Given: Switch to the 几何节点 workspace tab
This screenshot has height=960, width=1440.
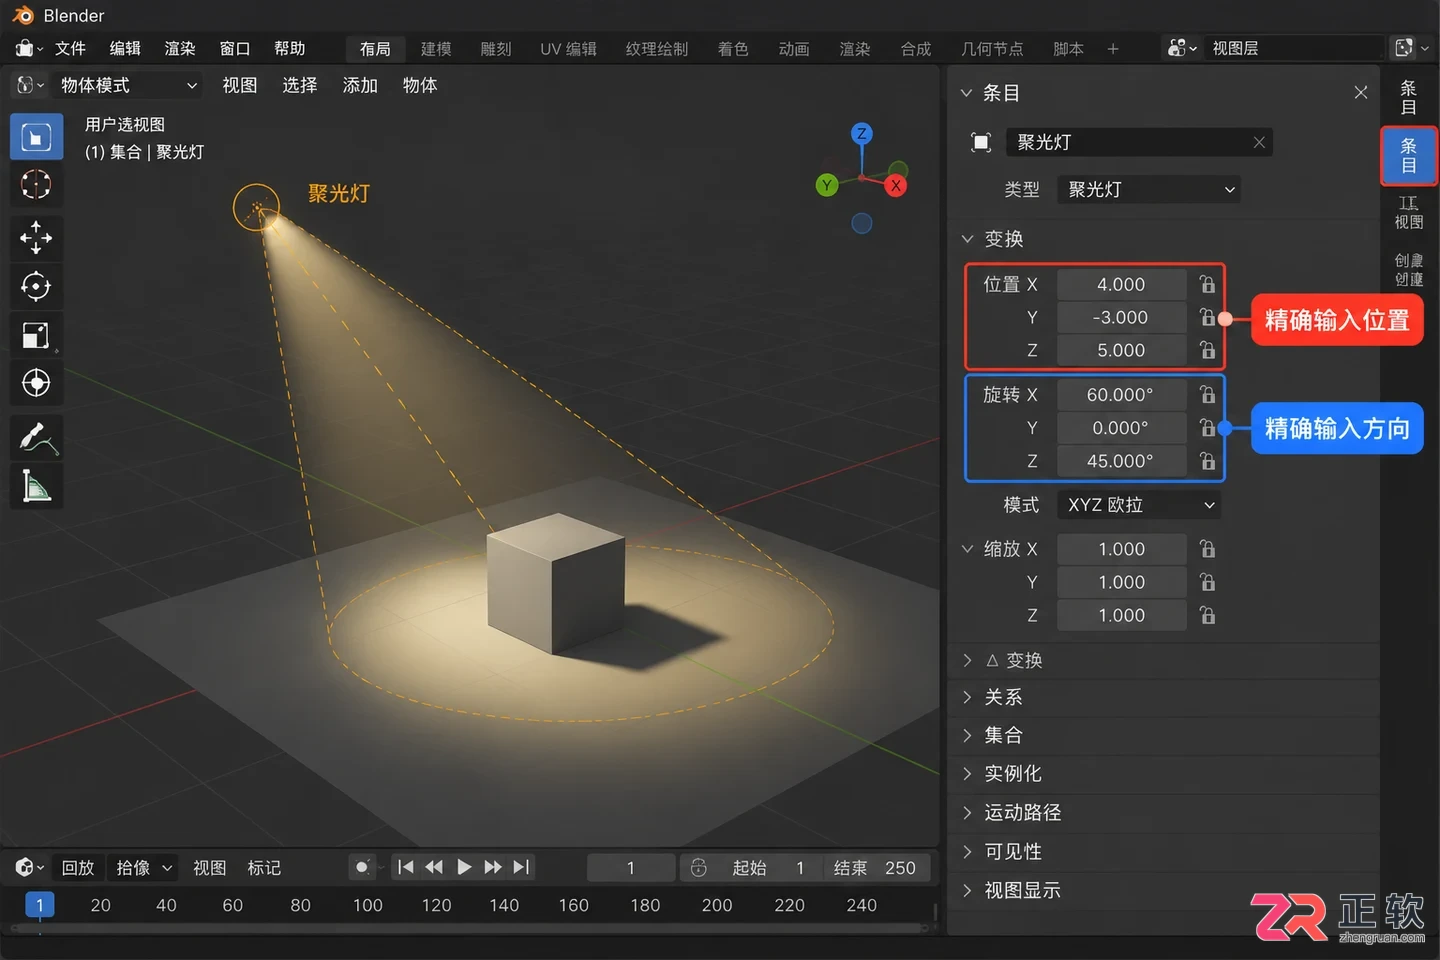Looking at the screenshot, I should 992,48.
